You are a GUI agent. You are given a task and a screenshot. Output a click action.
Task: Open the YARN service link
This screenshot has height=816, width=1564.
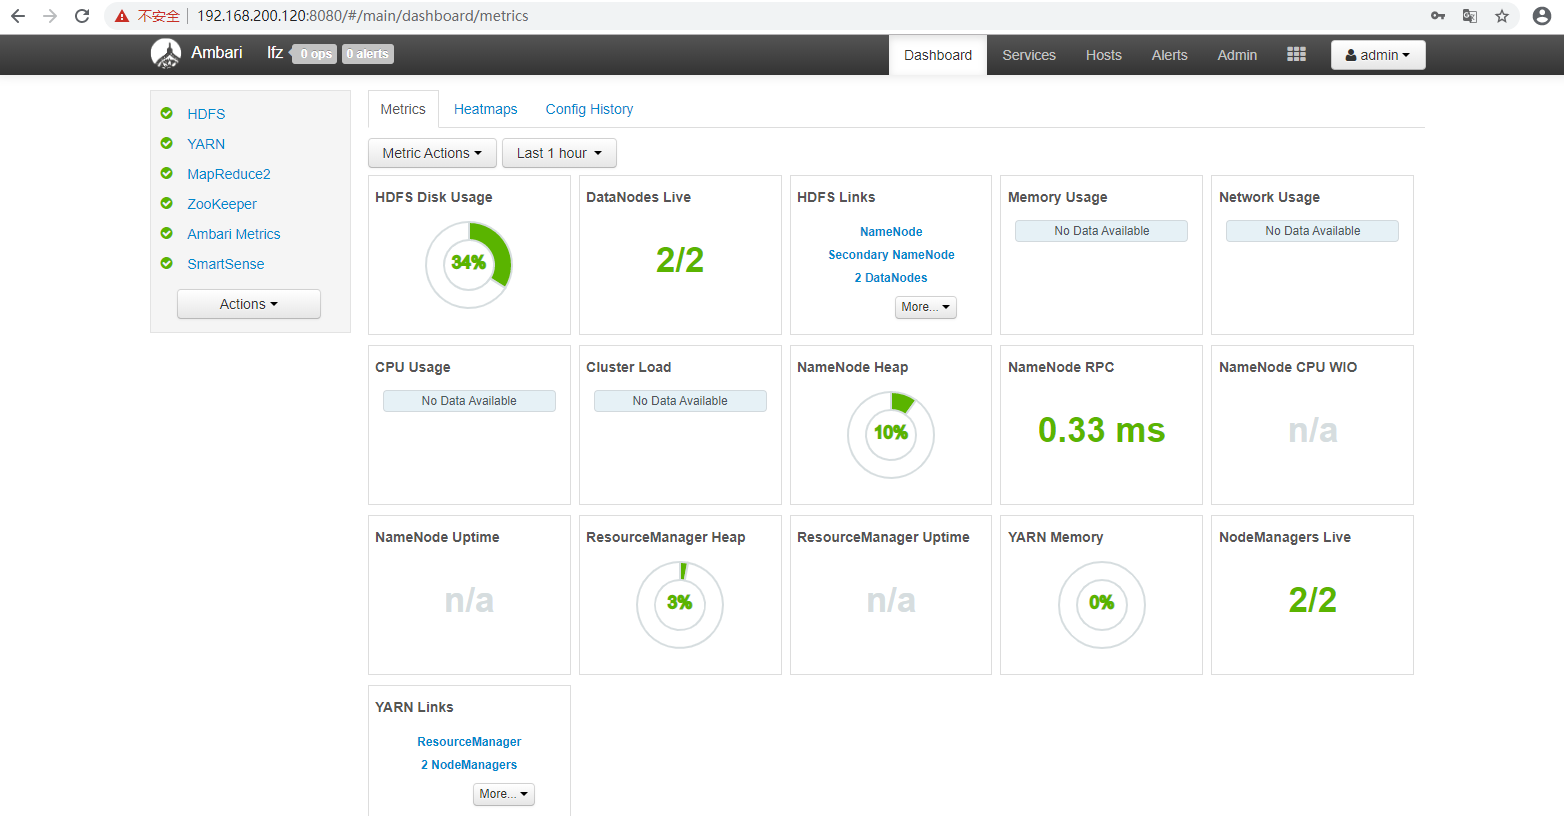[206, 144]
